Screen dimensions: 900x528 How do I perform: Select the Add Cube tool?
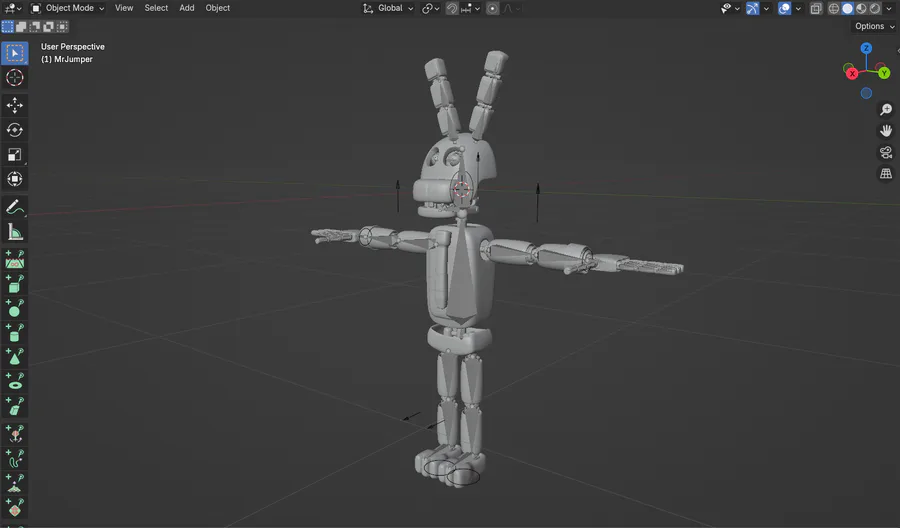tap(15, 284)
